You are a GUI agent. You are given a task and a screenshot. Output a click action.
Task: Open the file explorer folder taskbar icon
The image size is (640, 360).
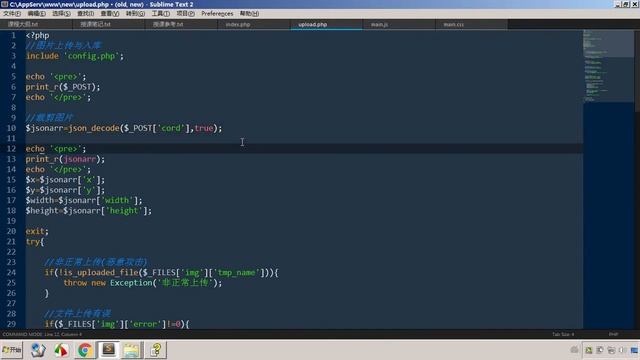click(x=131, y=350)
